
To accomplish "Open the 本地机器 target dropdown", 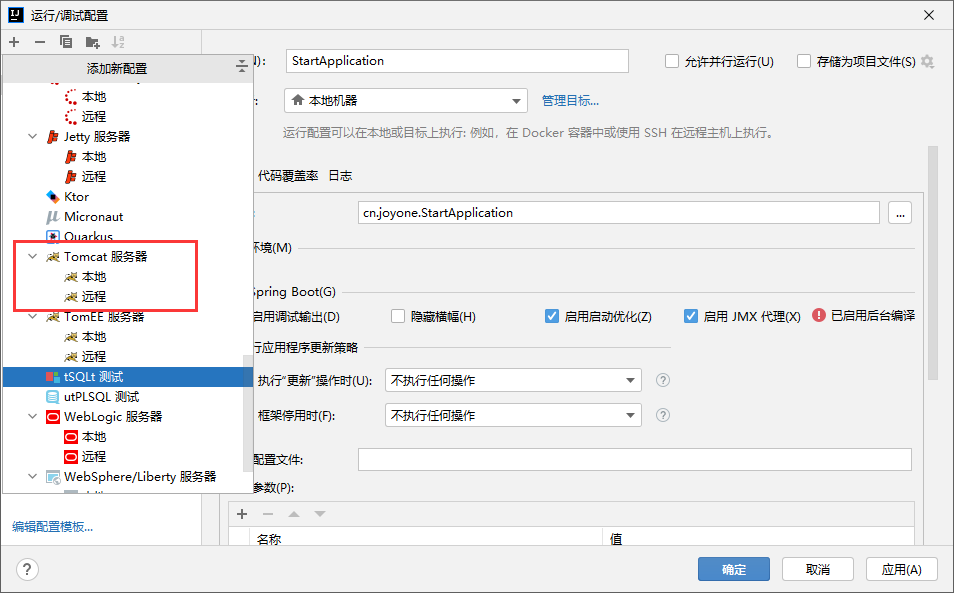I will [406, 100].
